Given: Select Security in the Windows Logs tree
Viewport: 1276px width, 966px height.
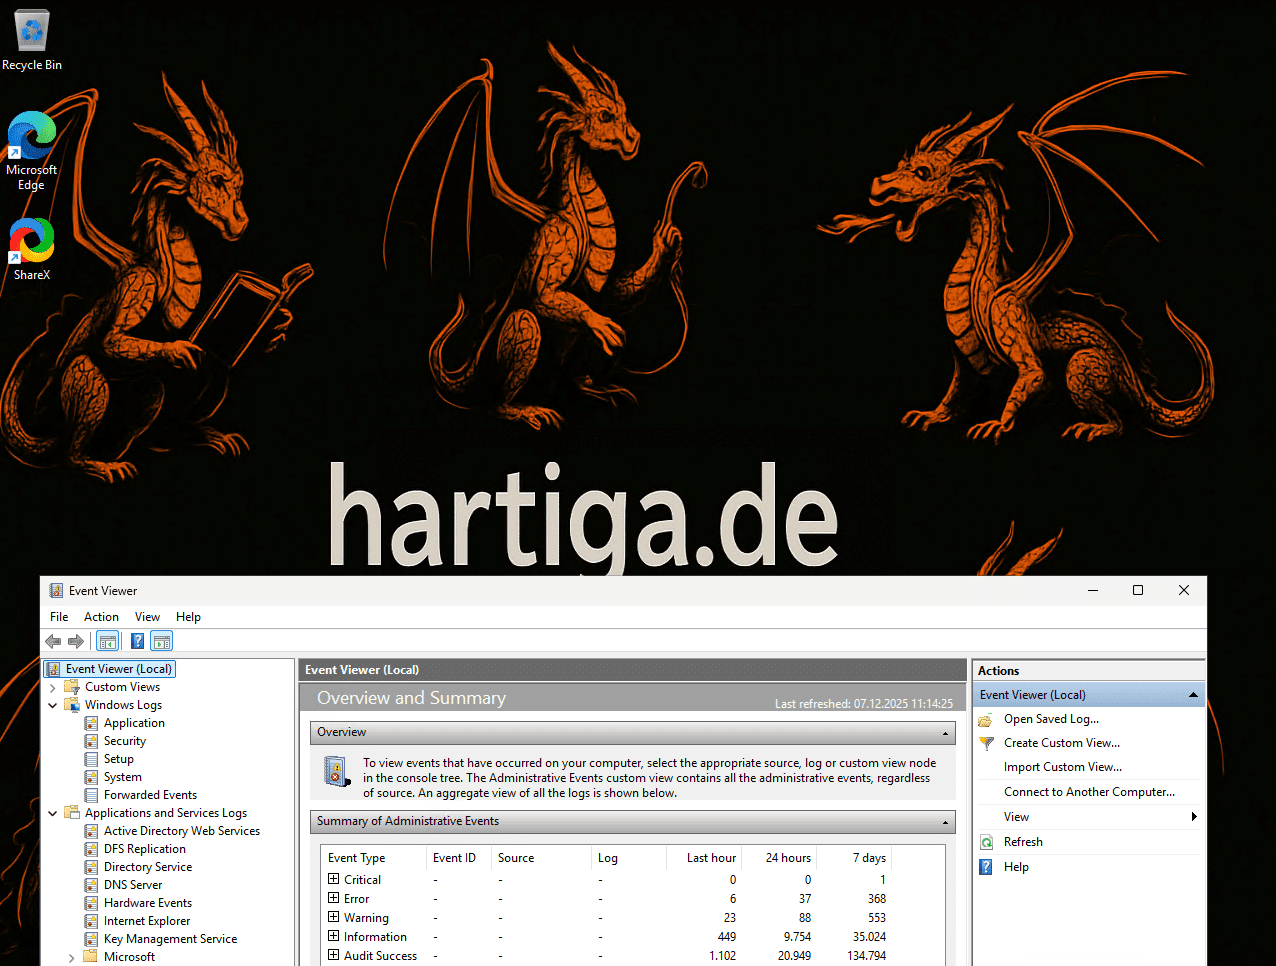Looking at the screenshot, I should 126,740.
